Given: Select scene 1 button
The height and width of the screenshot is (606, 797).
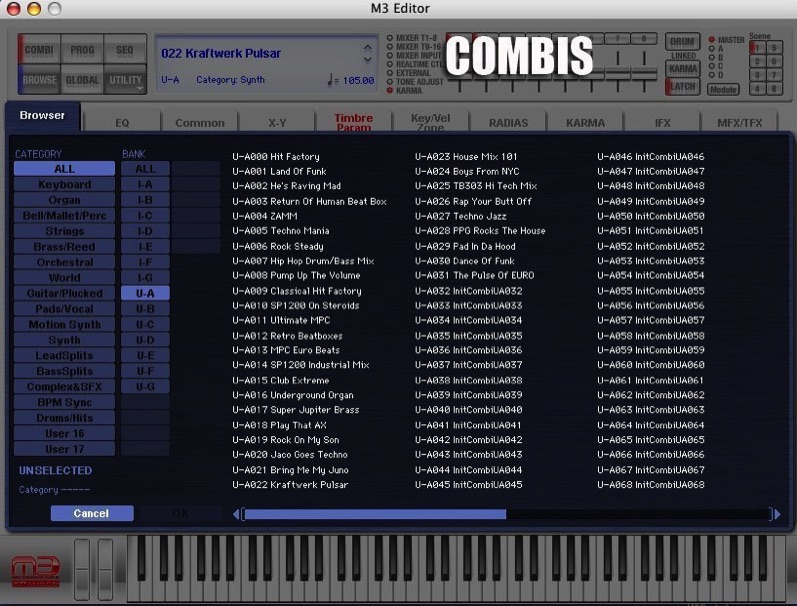Looking at the screenshot, I should click(757, 48).
